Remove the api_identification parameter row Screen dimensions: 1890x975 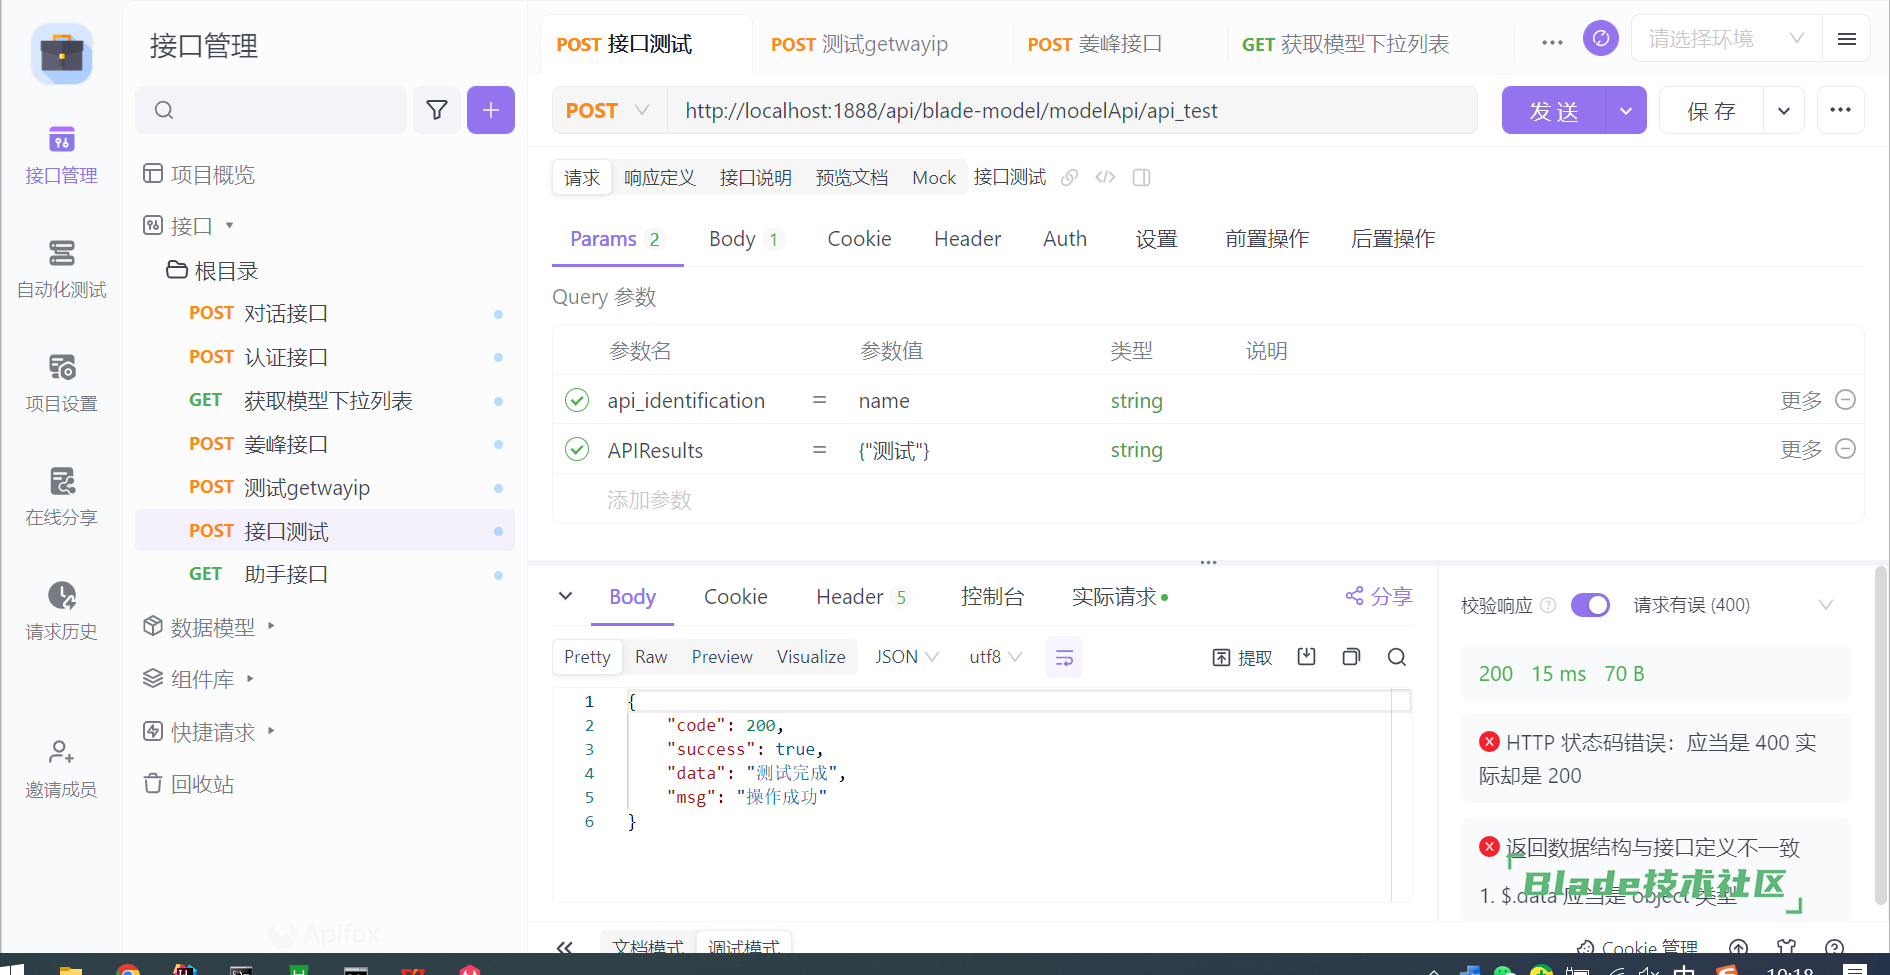tap(1846, 400)
